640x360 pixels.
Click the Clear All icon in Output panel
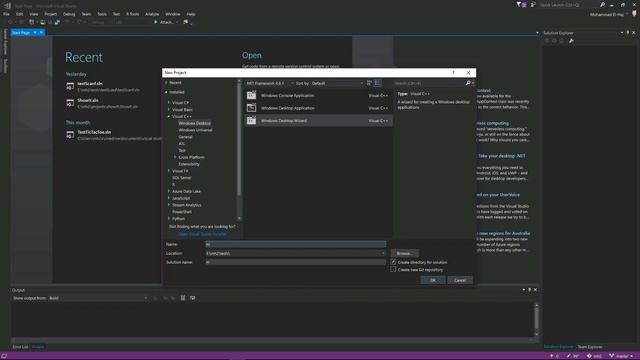click(183, 298)
